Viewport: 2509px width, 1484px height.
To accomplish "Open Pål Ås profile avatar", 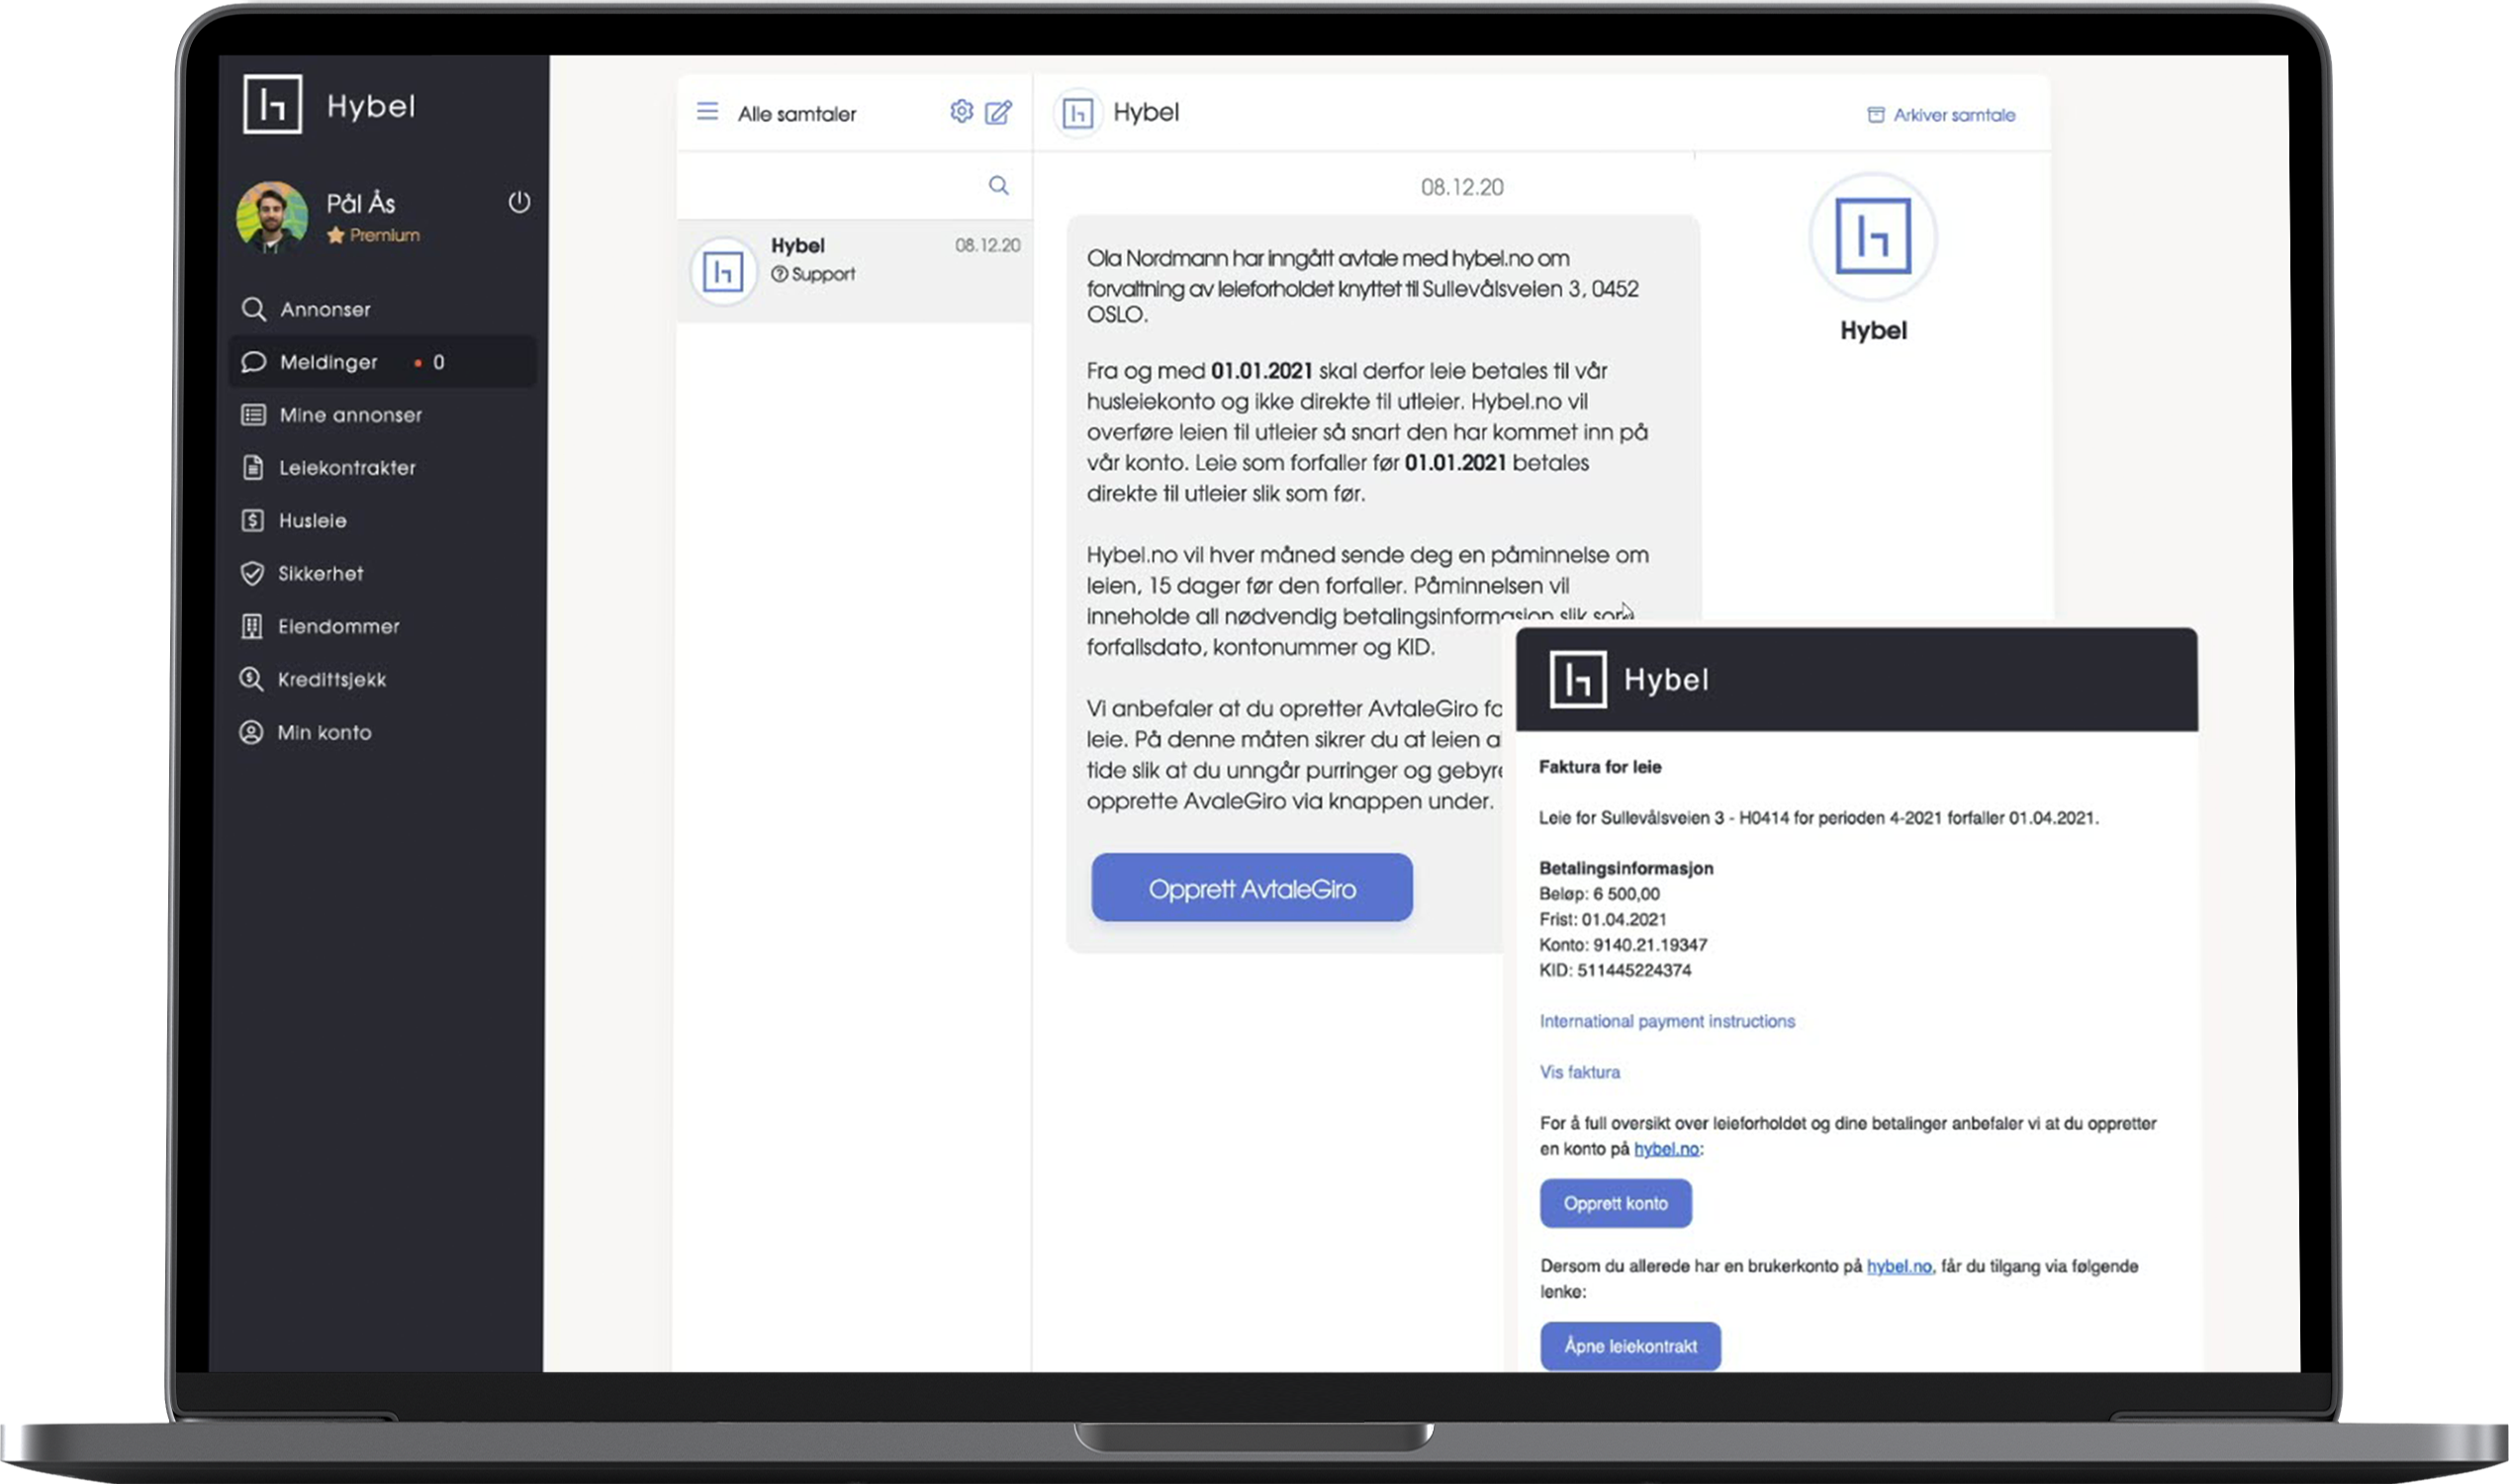I will 272,217.
